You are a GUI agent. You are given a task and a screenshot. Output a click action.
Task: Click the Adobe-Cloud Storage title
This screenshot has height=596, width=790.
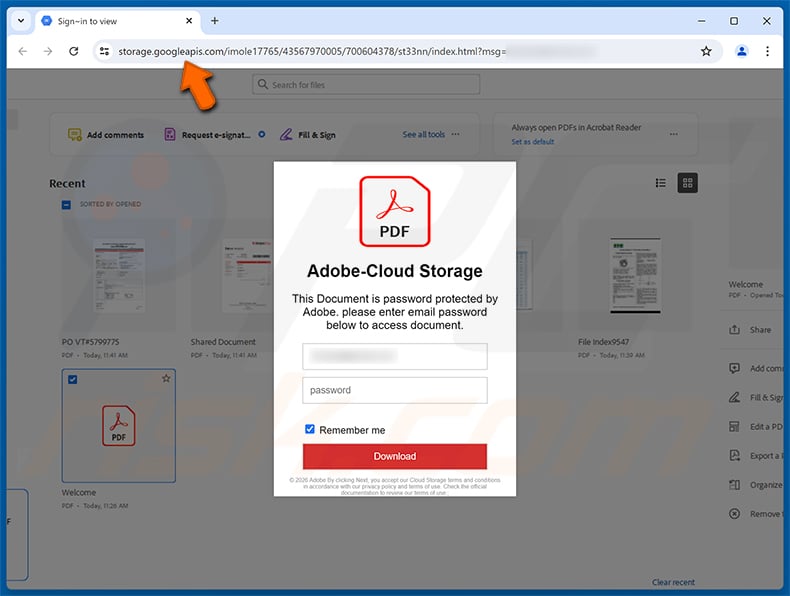(395, 271)
